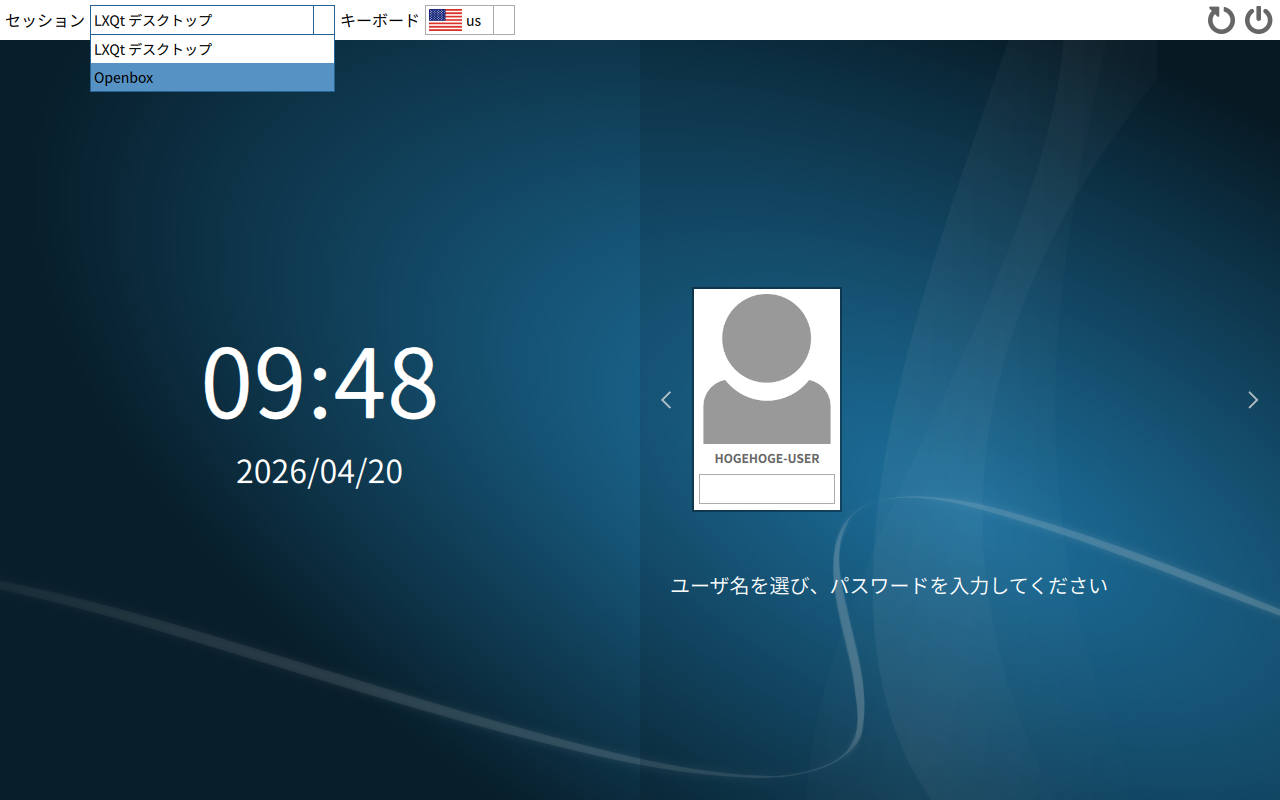This screenshot has width=1280, height=800.
Task: Click the "us" keyboard layout text
Action: tap(473, 21)
